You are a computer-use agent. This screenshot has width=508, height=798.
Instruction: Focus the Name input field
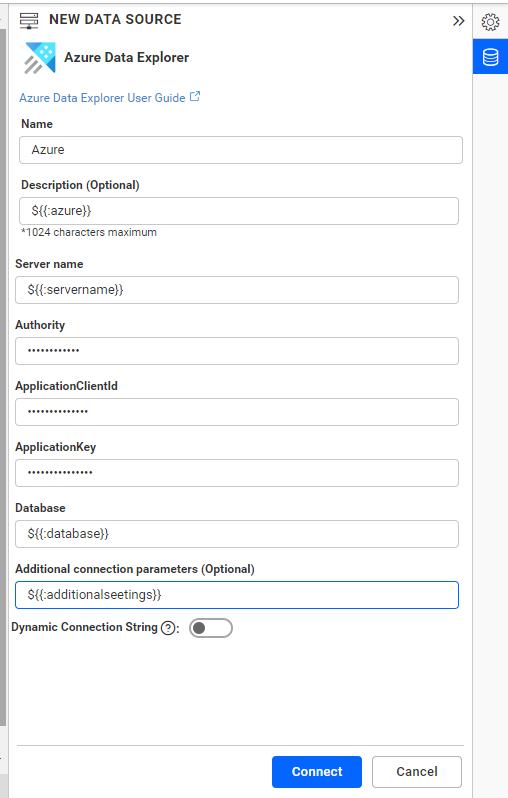tap(241, 150)
